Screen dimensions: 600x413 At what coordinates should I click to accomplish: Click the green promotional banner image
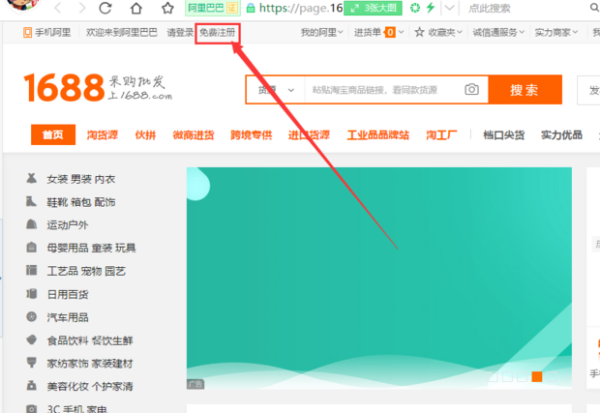(x=379, y=278)
